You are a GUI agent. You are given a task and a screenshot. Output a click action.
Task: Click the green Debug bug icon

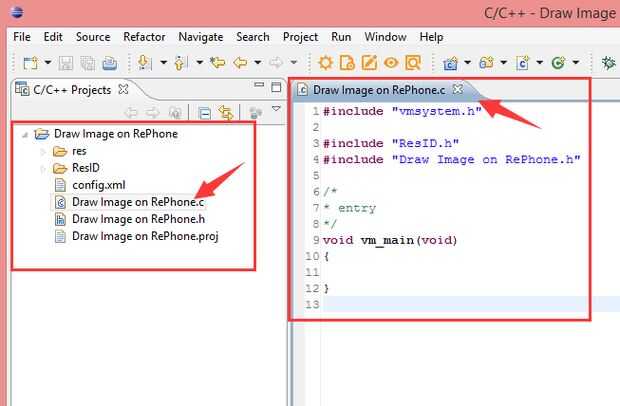click(609, 63)
